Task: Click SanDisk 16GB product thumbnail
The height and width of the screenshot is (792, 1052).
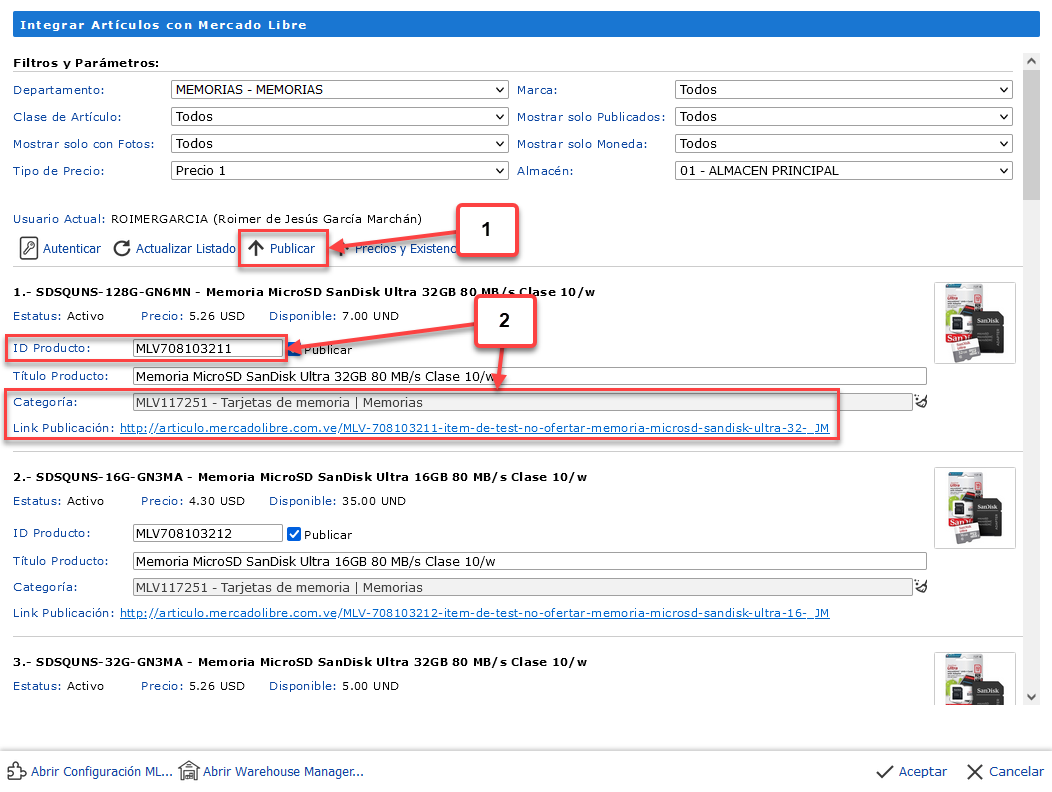Action: click(x=974, y=508)
